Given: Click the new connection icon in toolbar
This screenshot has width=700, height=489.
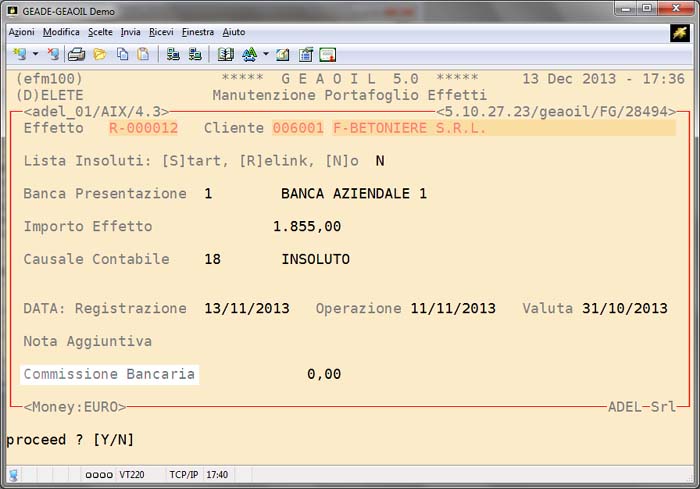Looking at the screenshot, I should tap(19, 54).
